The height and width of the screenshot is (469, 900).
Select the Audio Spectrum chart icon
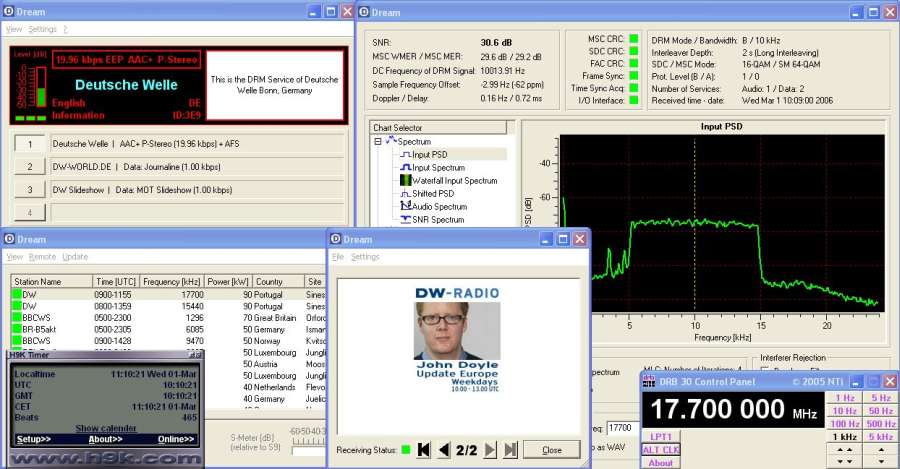coord(405,206)
